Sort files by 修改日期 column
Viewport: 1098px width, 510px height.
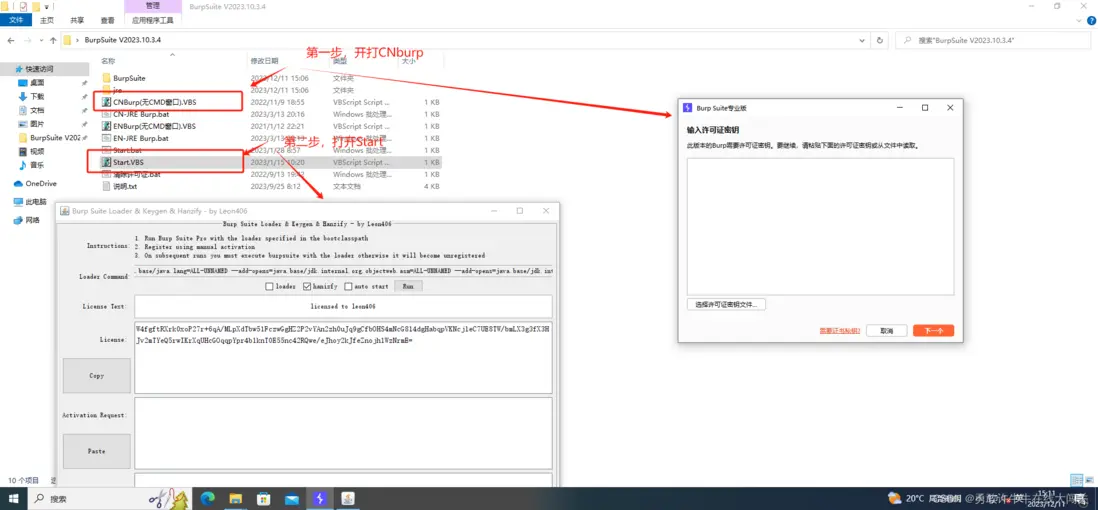tap(265, 61)
